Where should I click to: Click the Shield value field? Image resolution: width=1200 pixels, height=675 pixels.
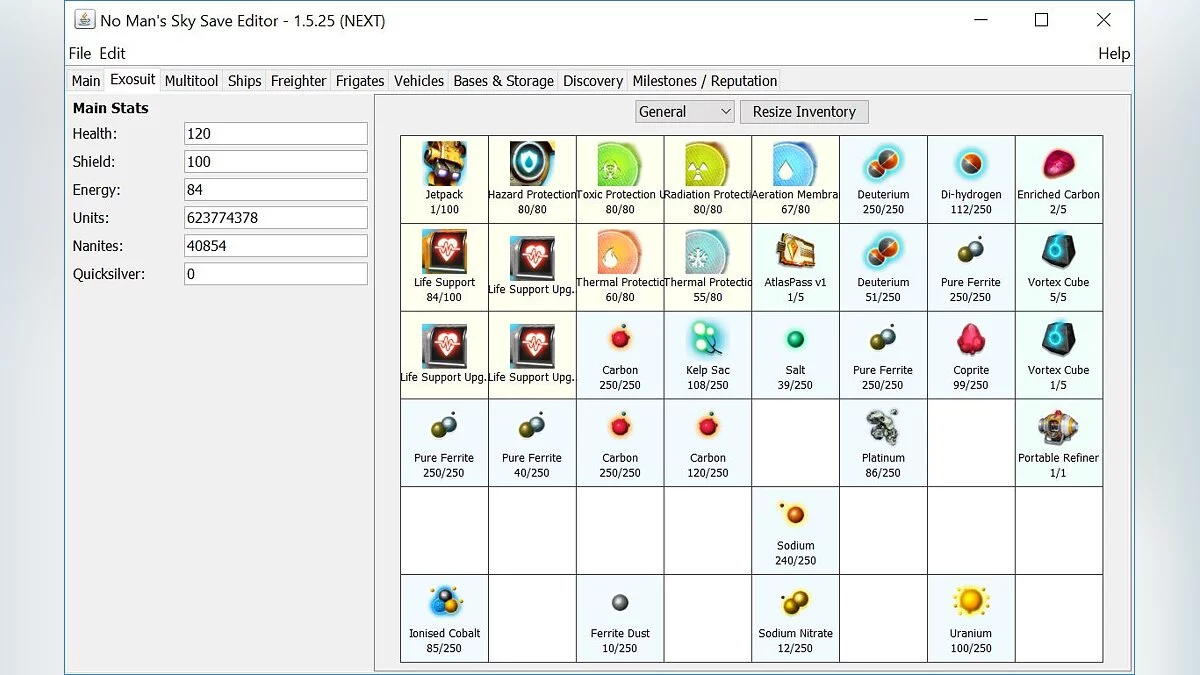[x=276, y=161]
